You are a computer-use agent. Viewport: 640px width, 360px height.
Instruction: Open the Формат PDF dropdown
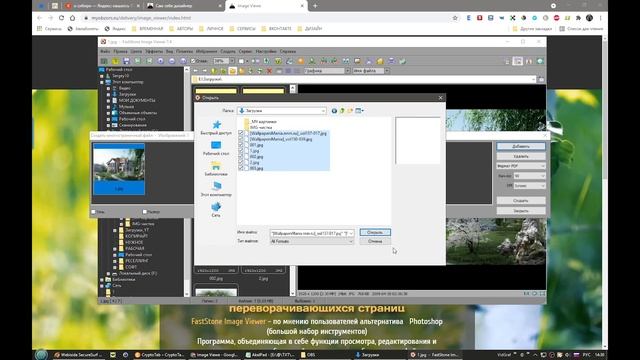pos(521,166)
